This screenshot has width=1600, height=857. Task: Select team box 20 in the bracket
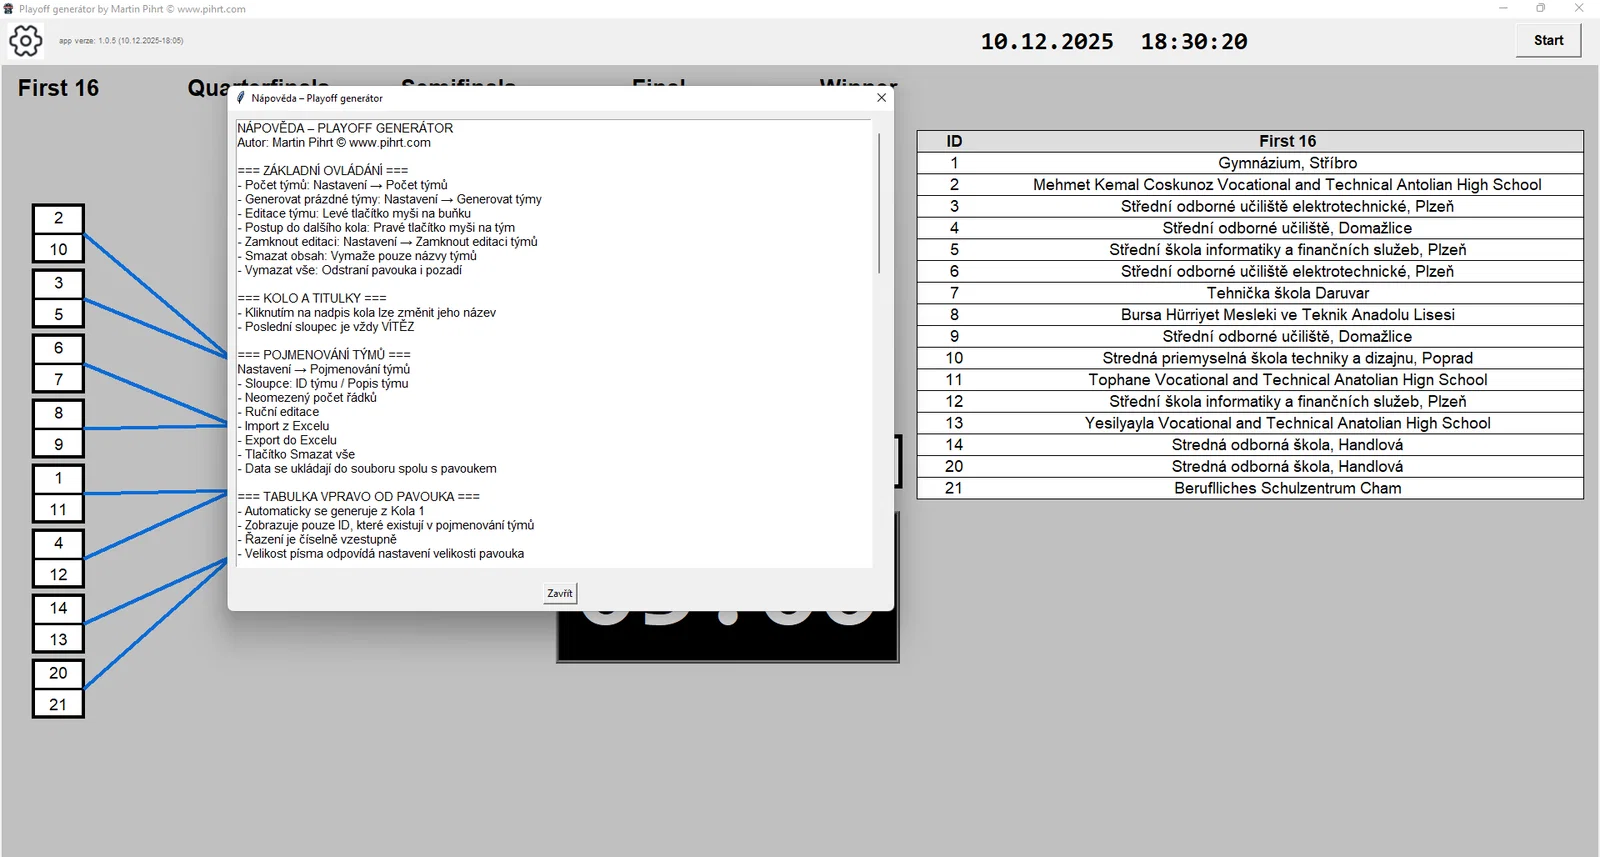point(58,674)
